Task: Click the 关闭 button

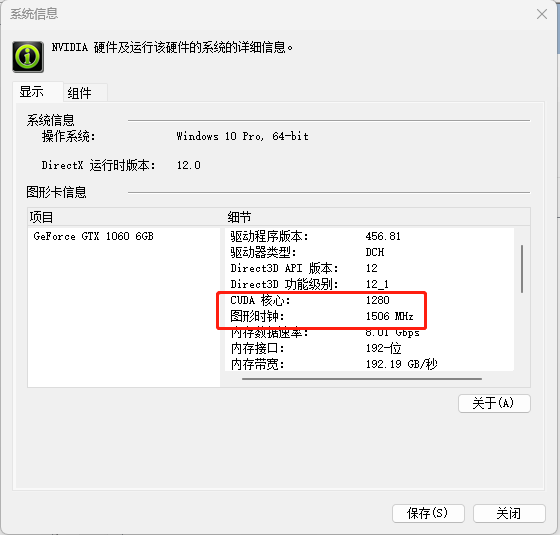Action: (509, 513)
